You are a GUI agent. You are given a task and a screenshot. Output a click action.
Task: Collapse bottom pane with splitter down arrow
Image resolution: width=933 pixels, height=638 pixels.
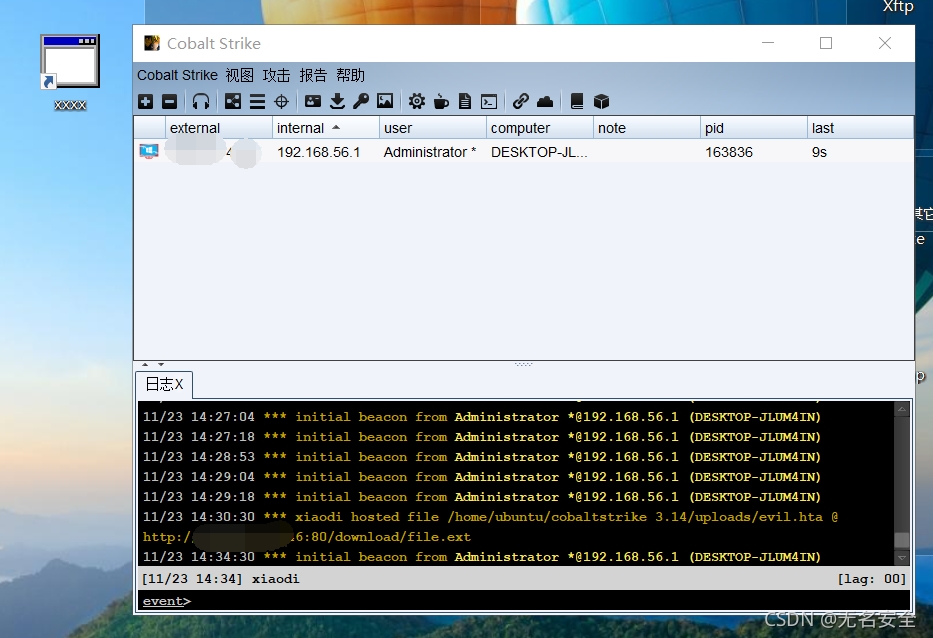161,364
